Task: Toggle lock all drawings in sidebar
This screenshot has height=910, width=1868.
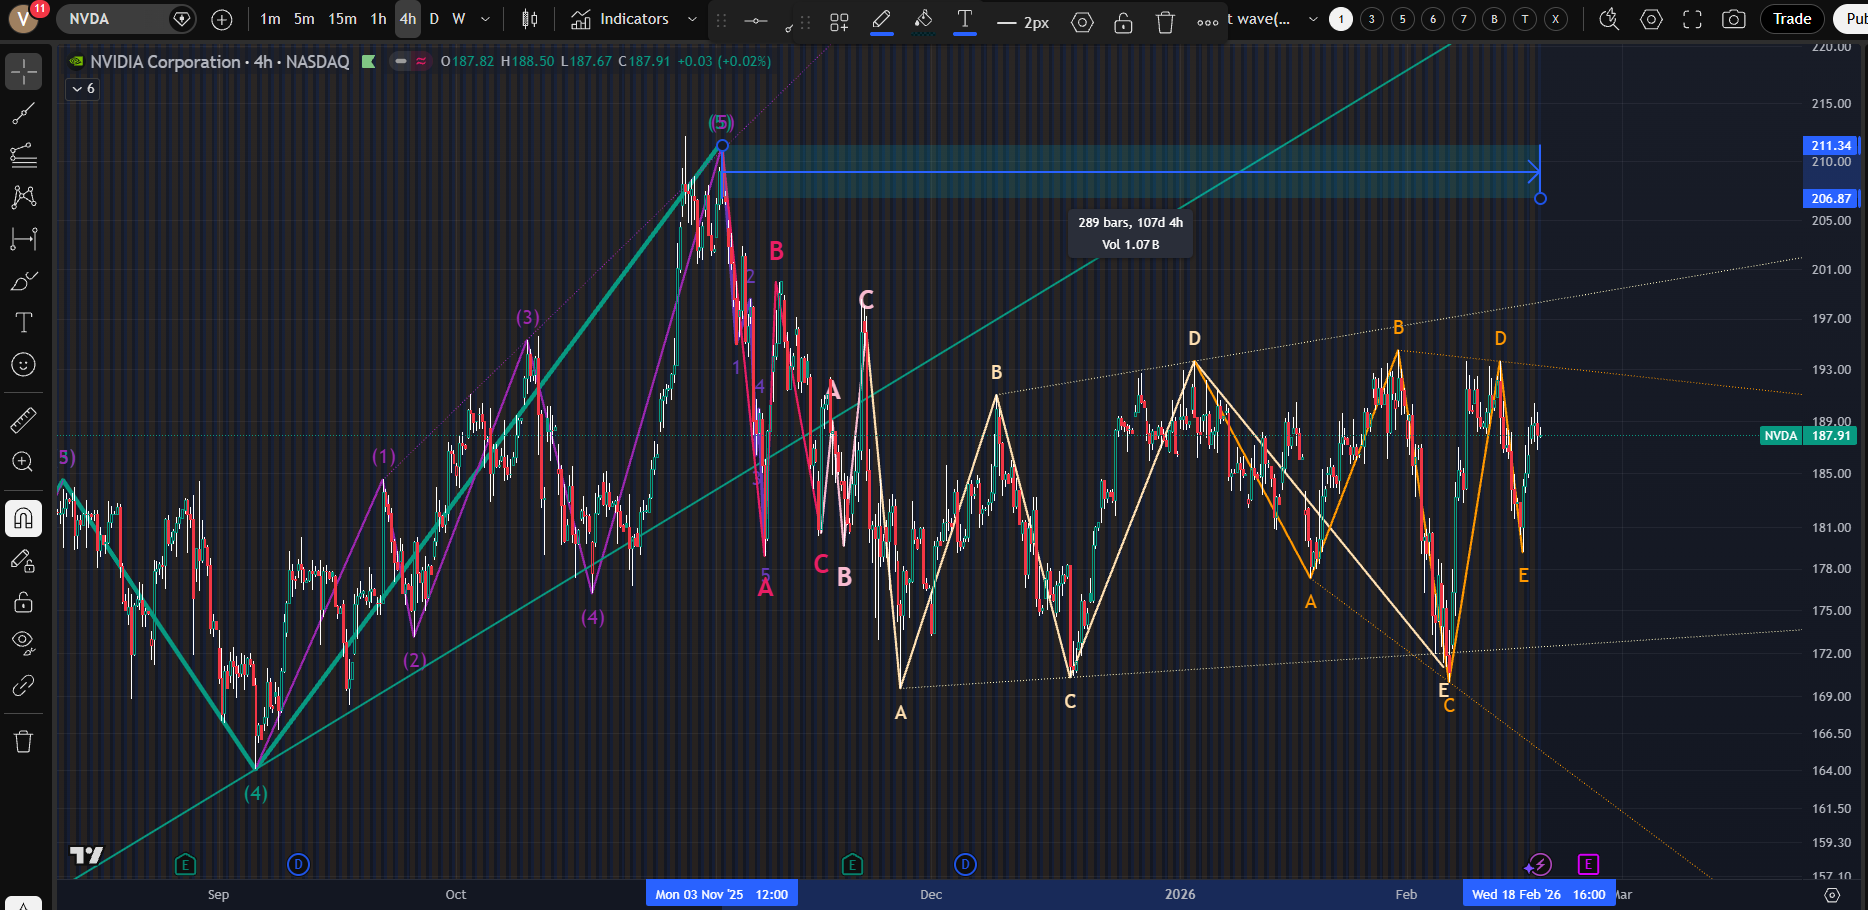Action: click(23, 602)
